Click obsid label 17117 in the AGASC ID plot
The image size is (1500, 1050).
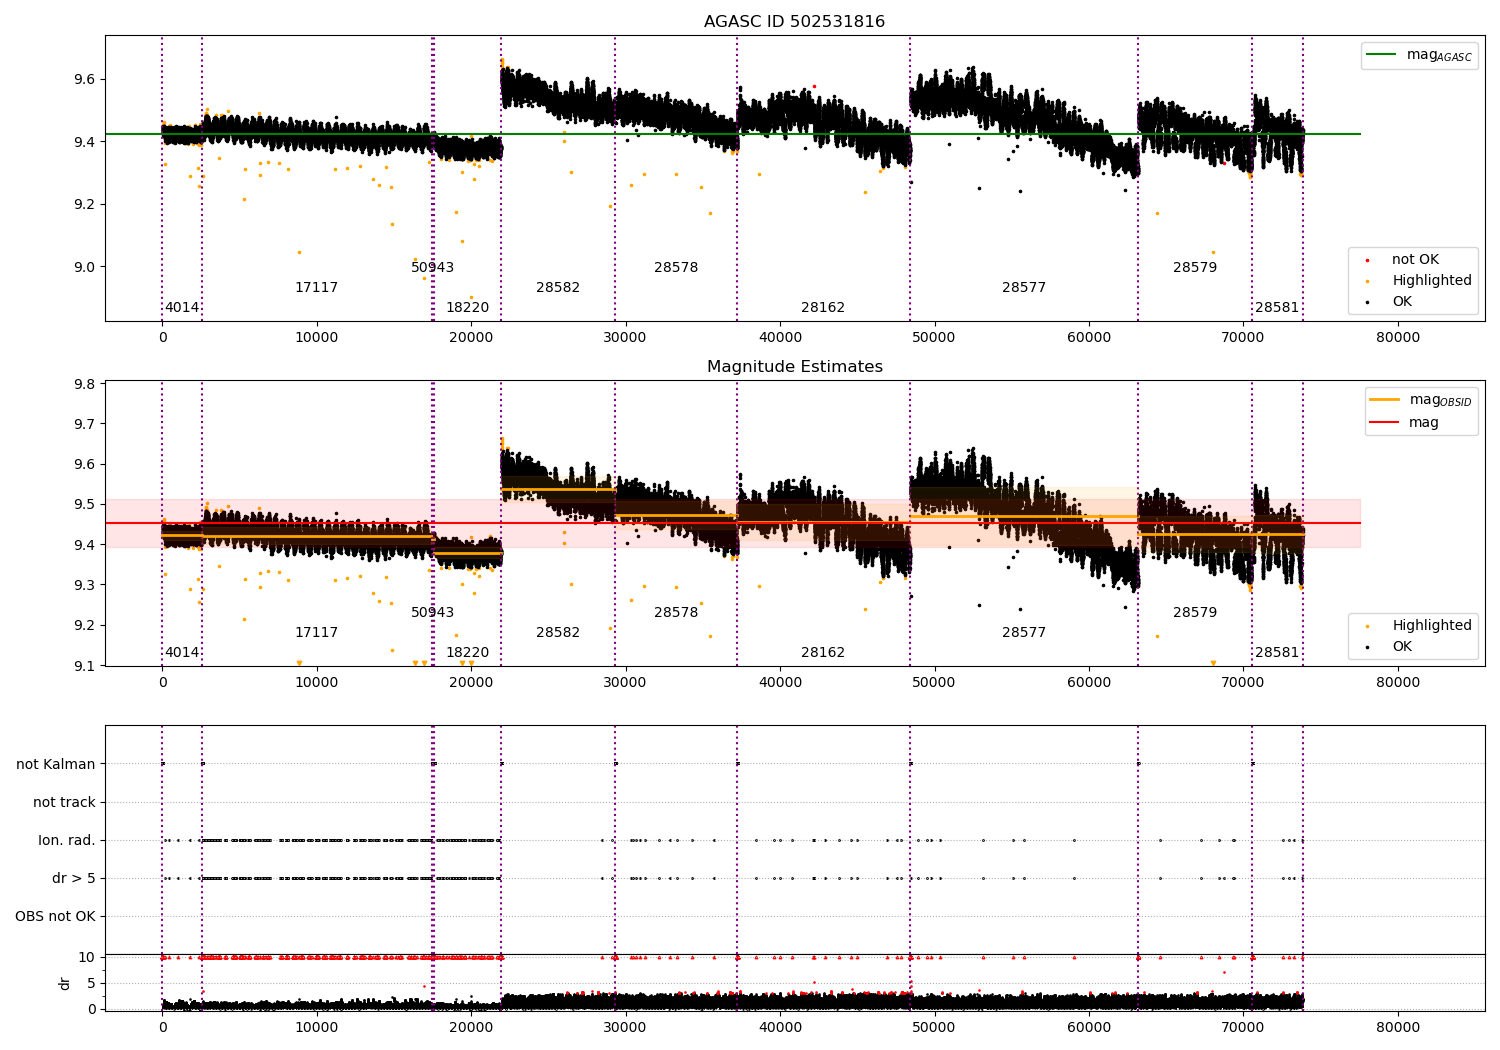[316, 288]
